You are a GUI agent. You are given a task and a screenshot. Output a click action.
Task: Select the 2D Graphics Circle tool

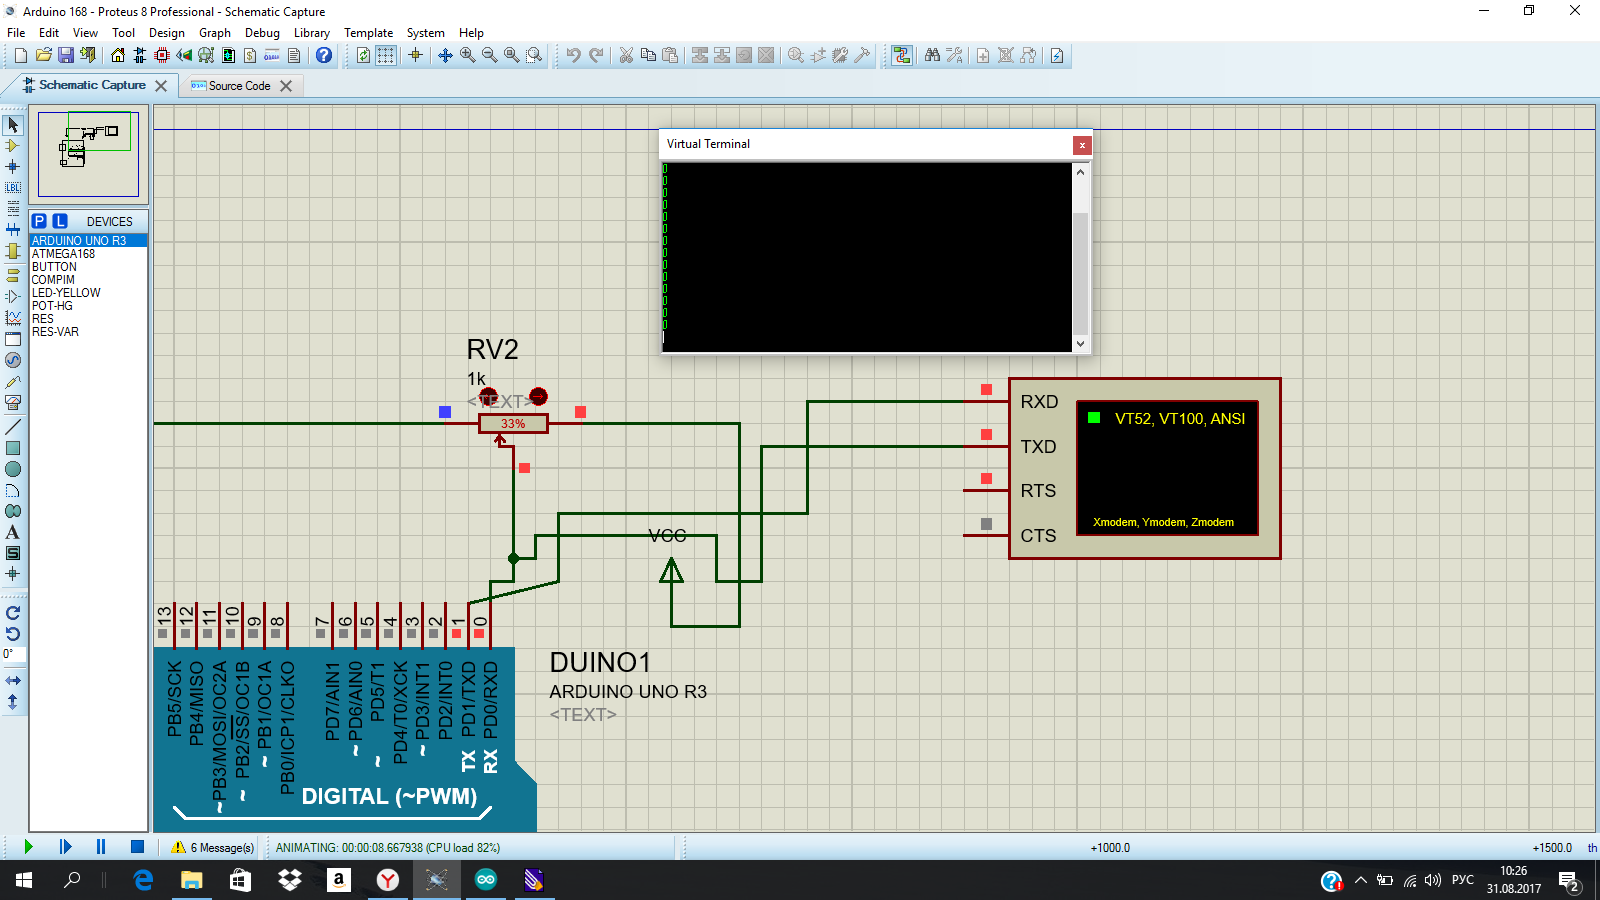13,469
